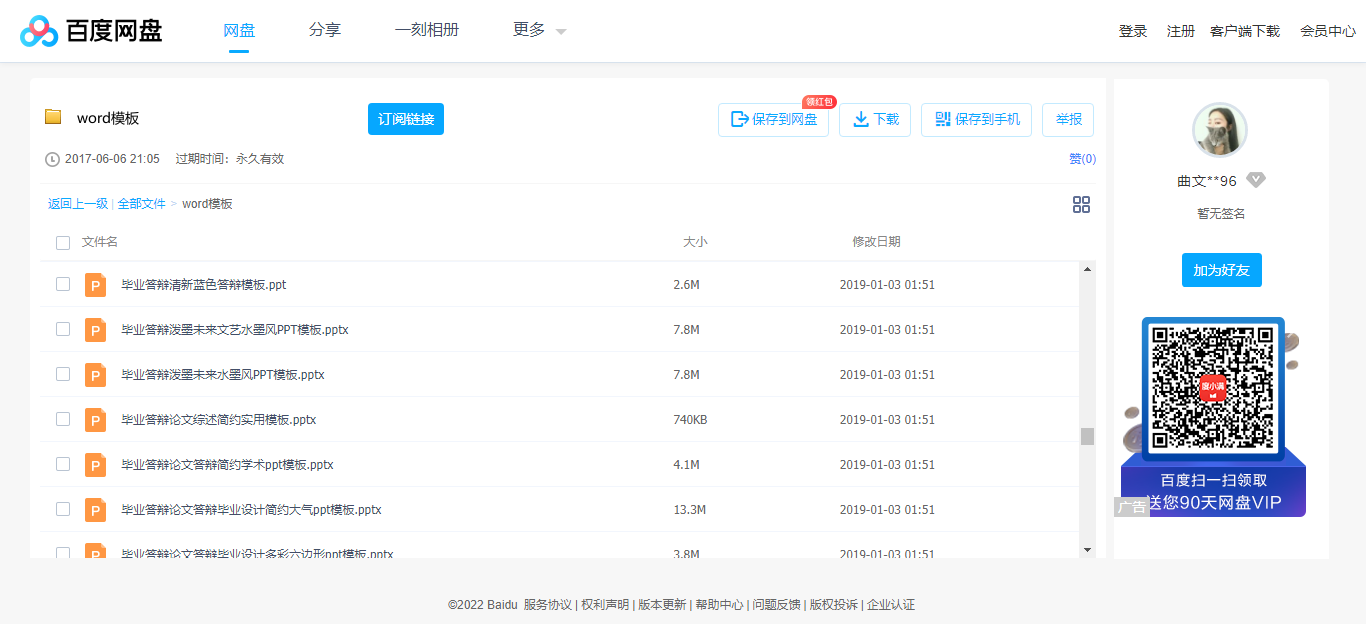Click the 订阅链接 subscribe button

click(x=405, y=118)
